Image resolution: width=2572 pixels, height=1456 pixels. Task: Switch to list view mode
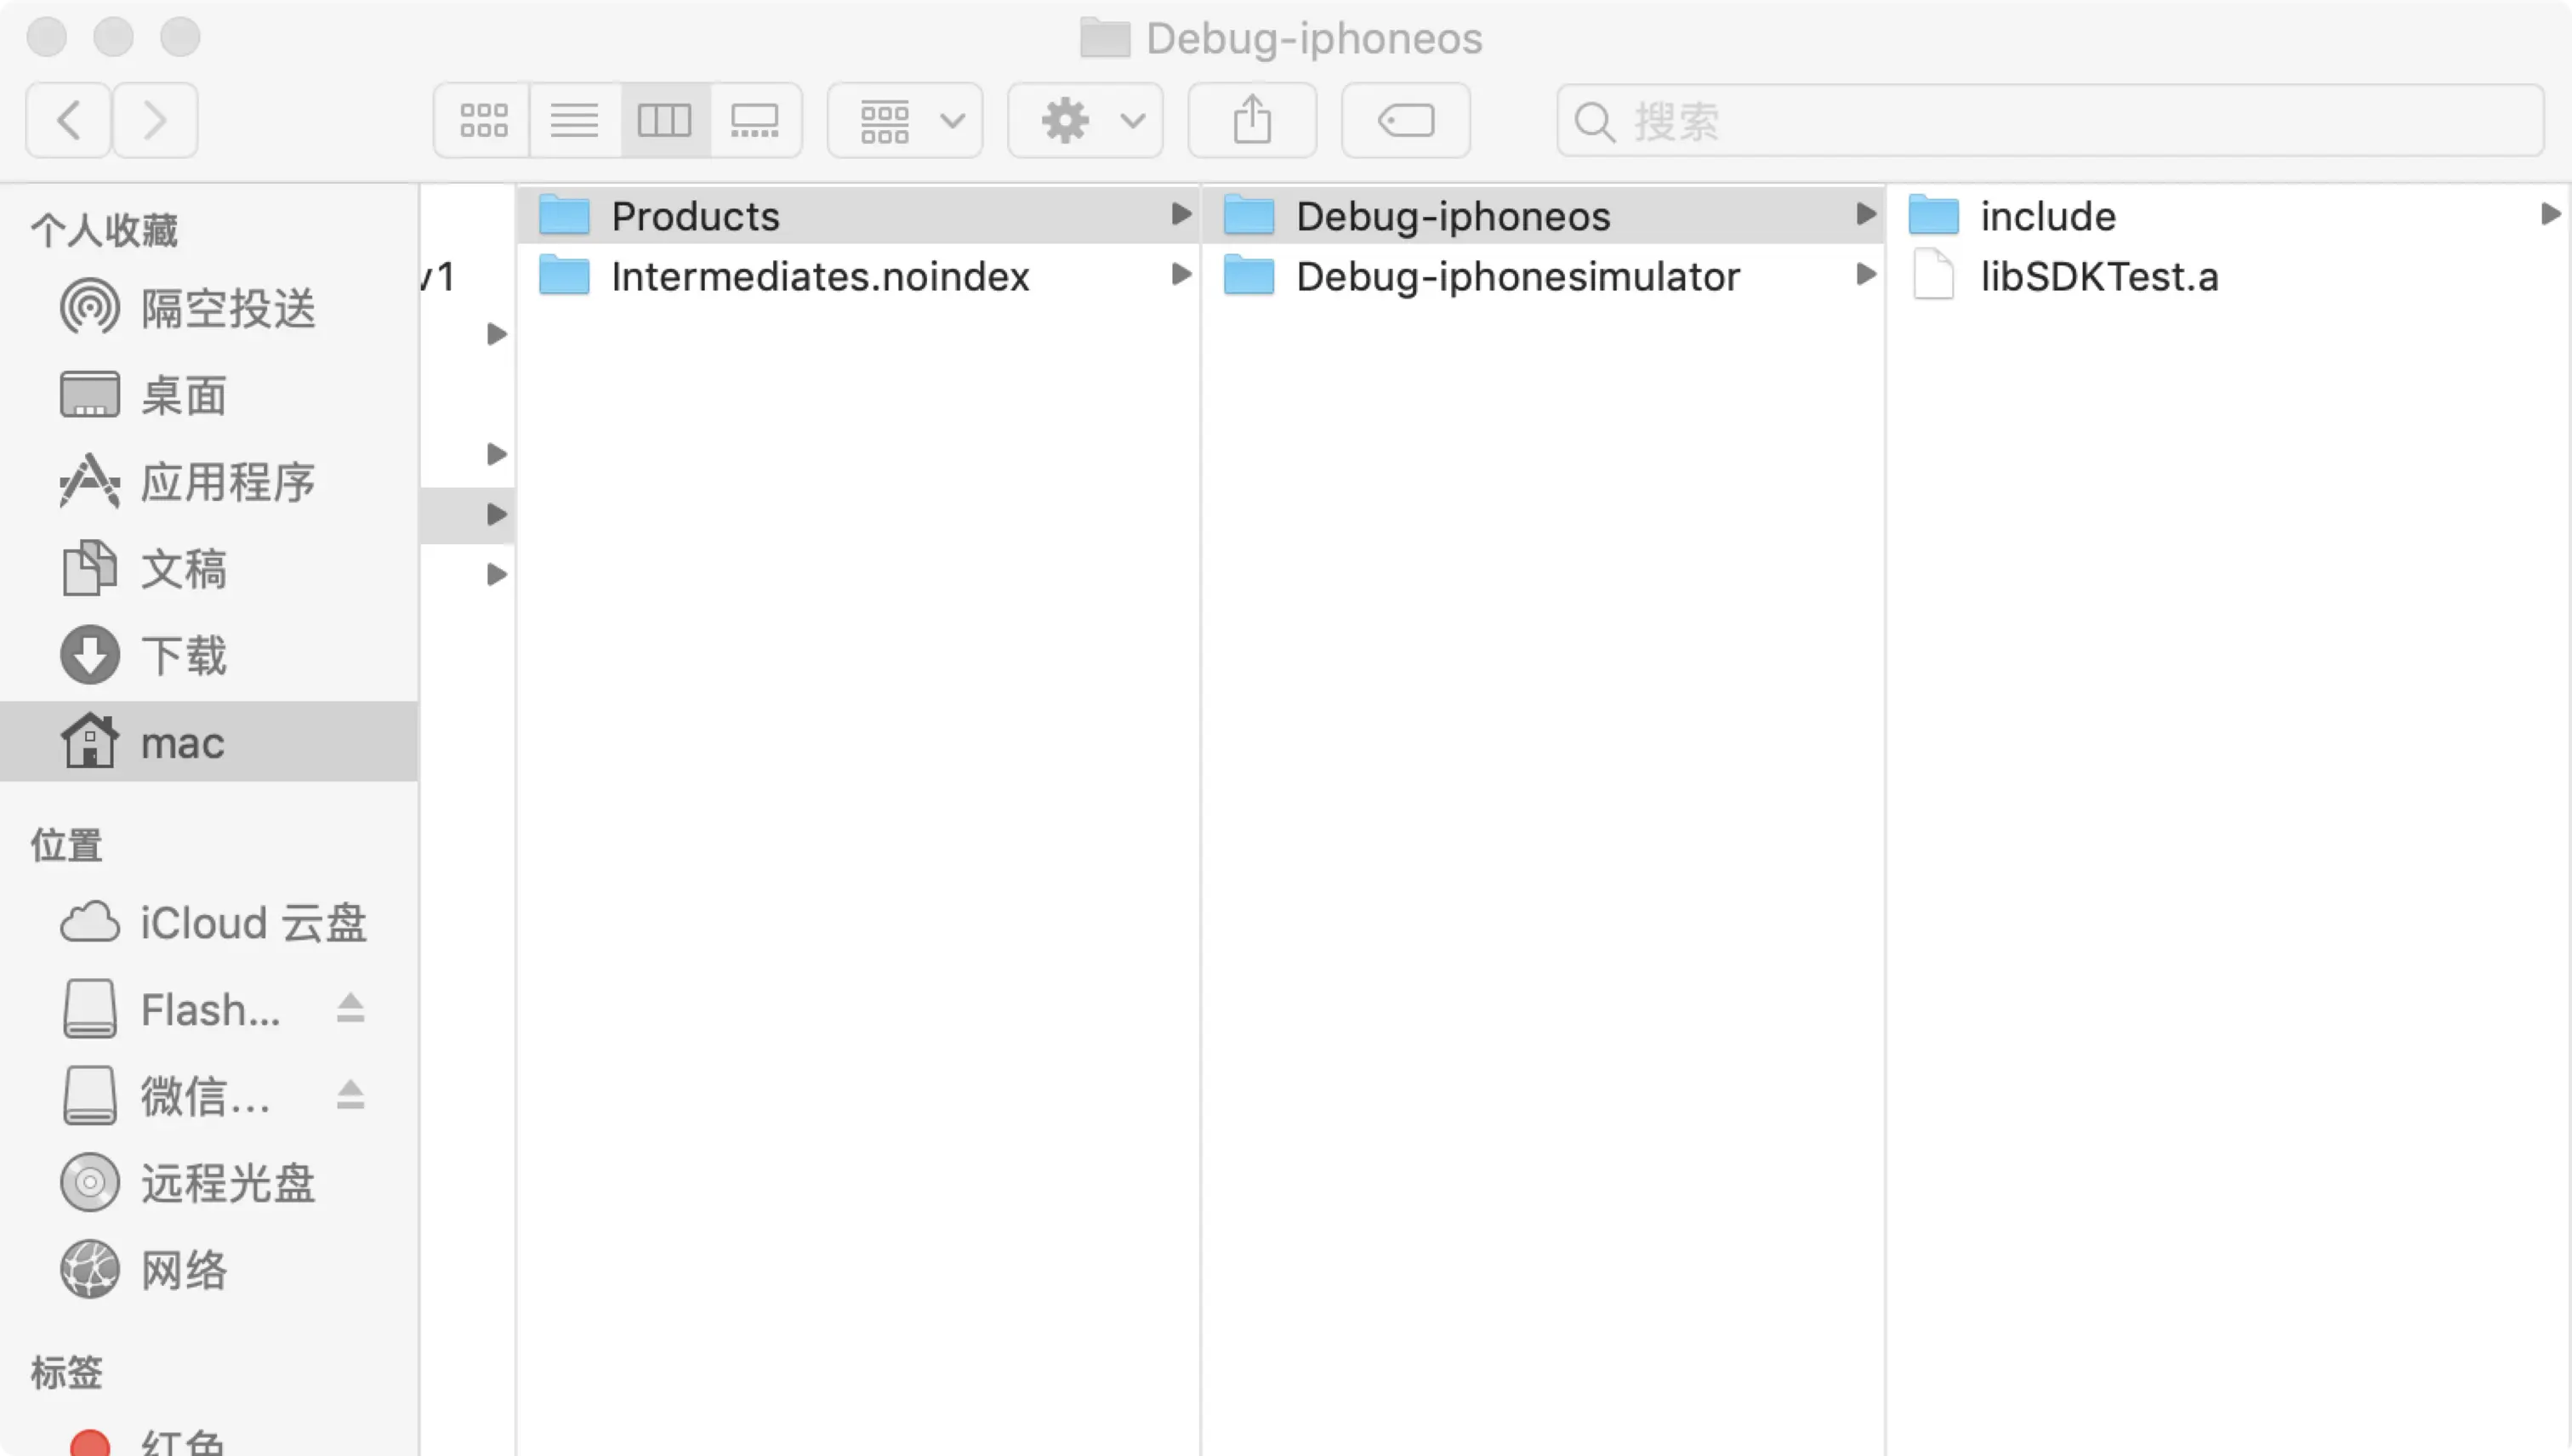[574, 121]
